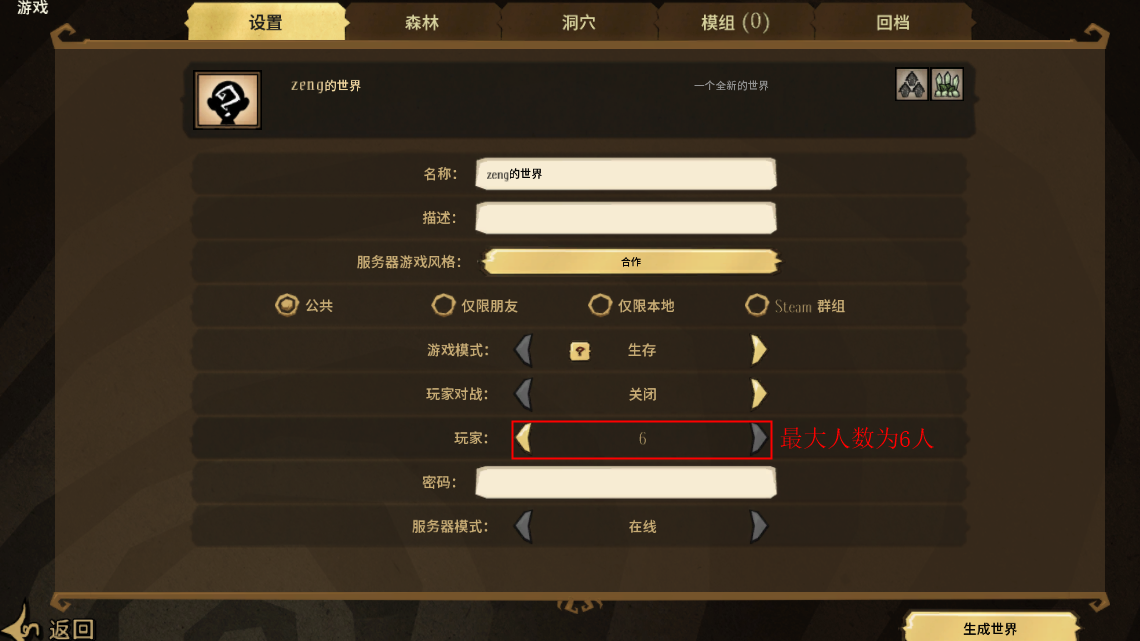Toggle 玩家对战 with the right arrow
The image size is (1140, 641).
[758, 394]
